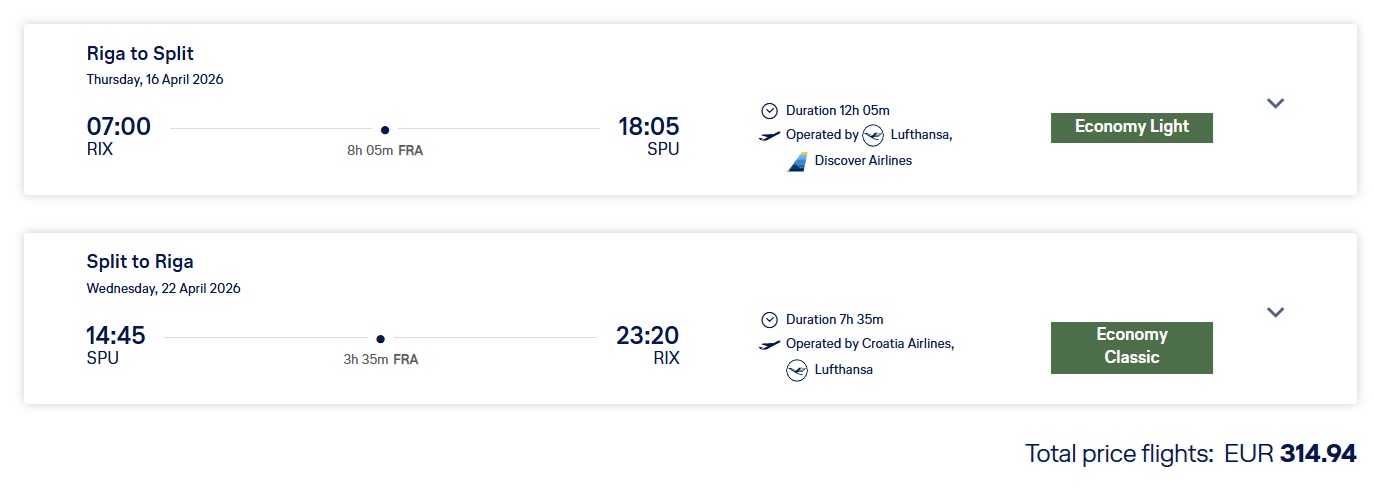Click the Discover Airlines tail logo
The width and height of the screenshot is (1374, 496).
(x=797, y=161)
